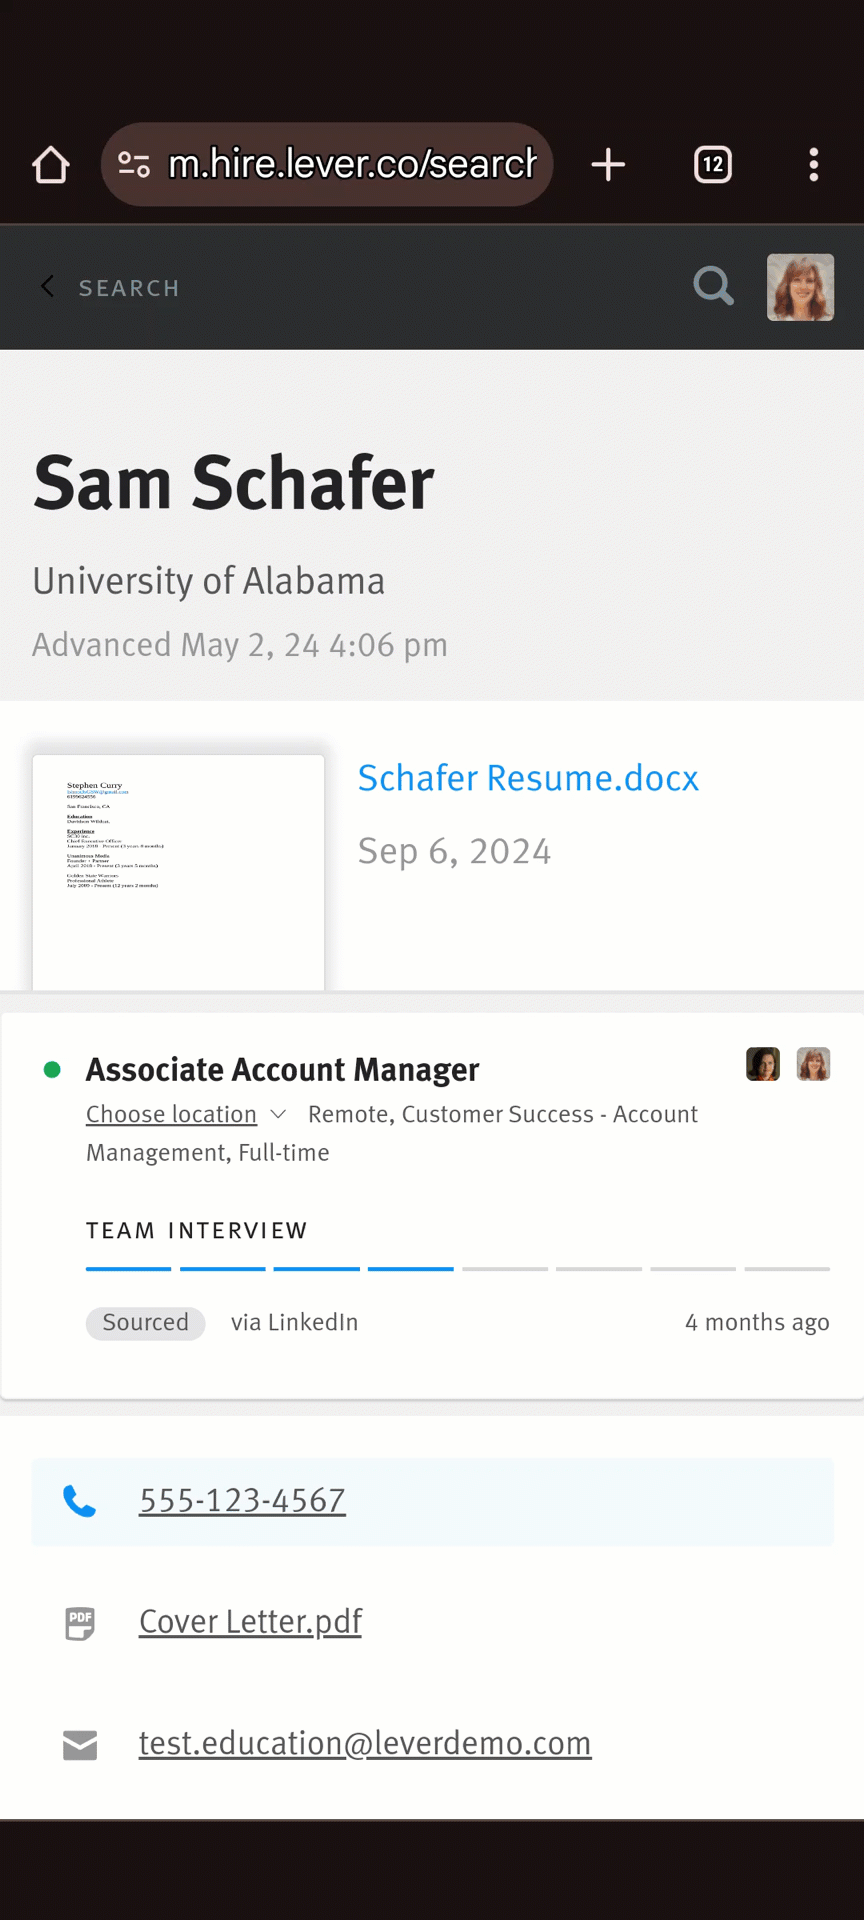Image resolution: width=864 pixels, height=1920 pixels.
Task: Call 555-123-4567
Action: tap(242, 1500)
